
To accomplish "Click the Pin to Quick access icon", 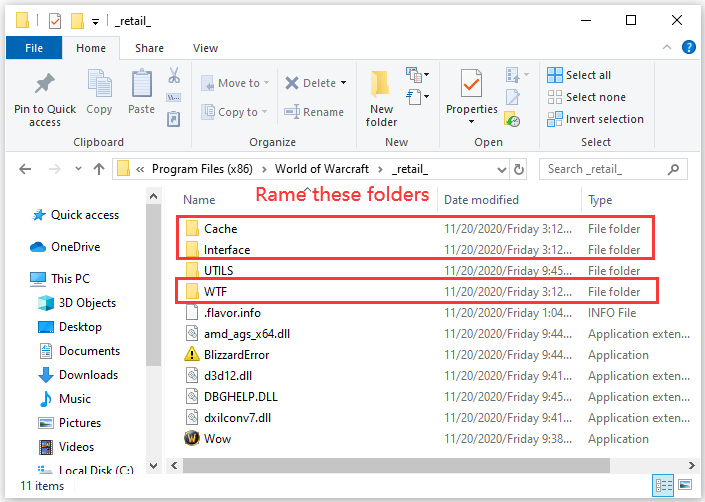I will [x=45, y=84].
